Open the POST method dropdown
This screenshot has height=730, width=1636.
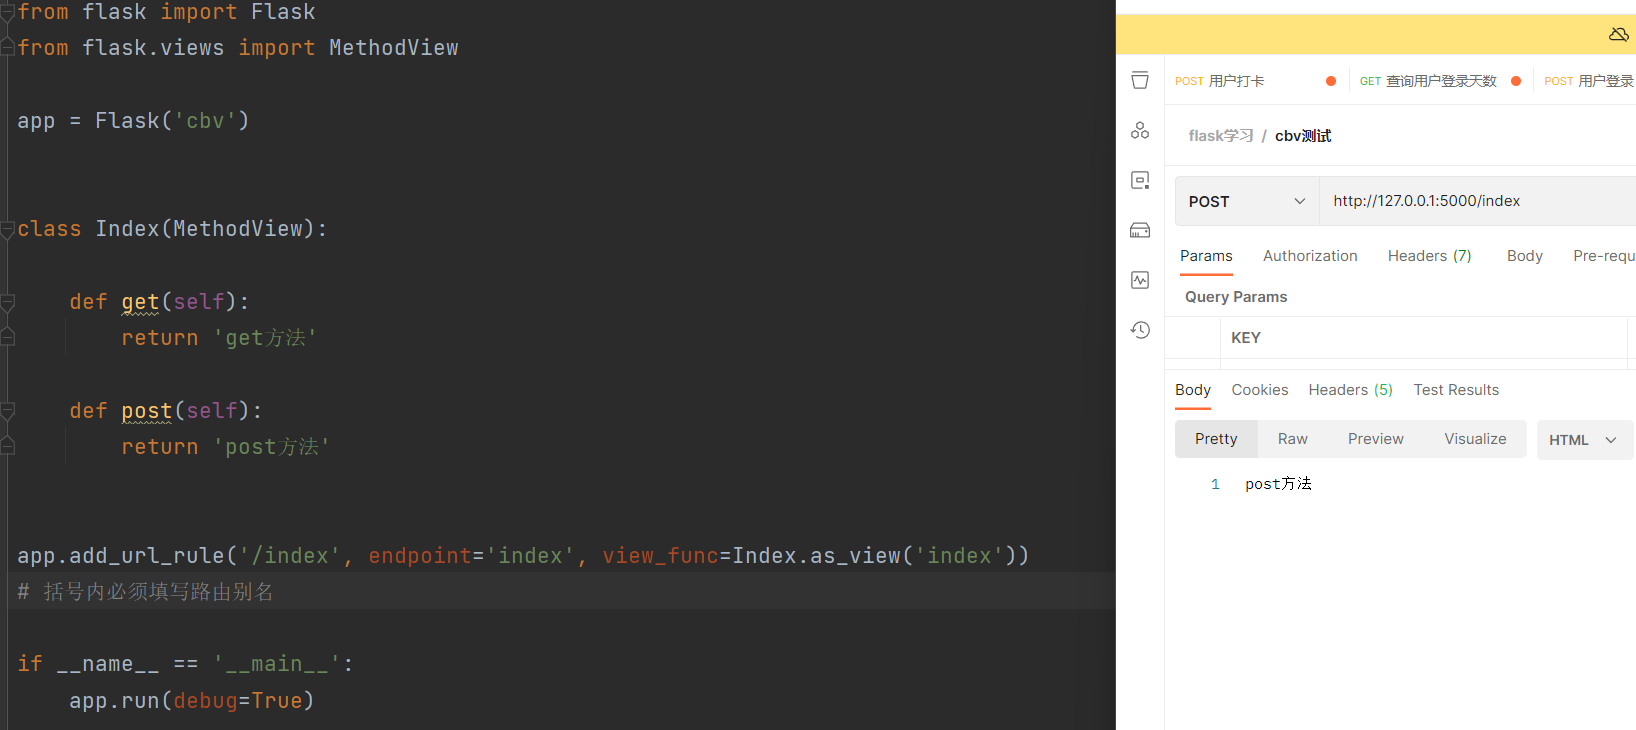tap(1247, 201)
